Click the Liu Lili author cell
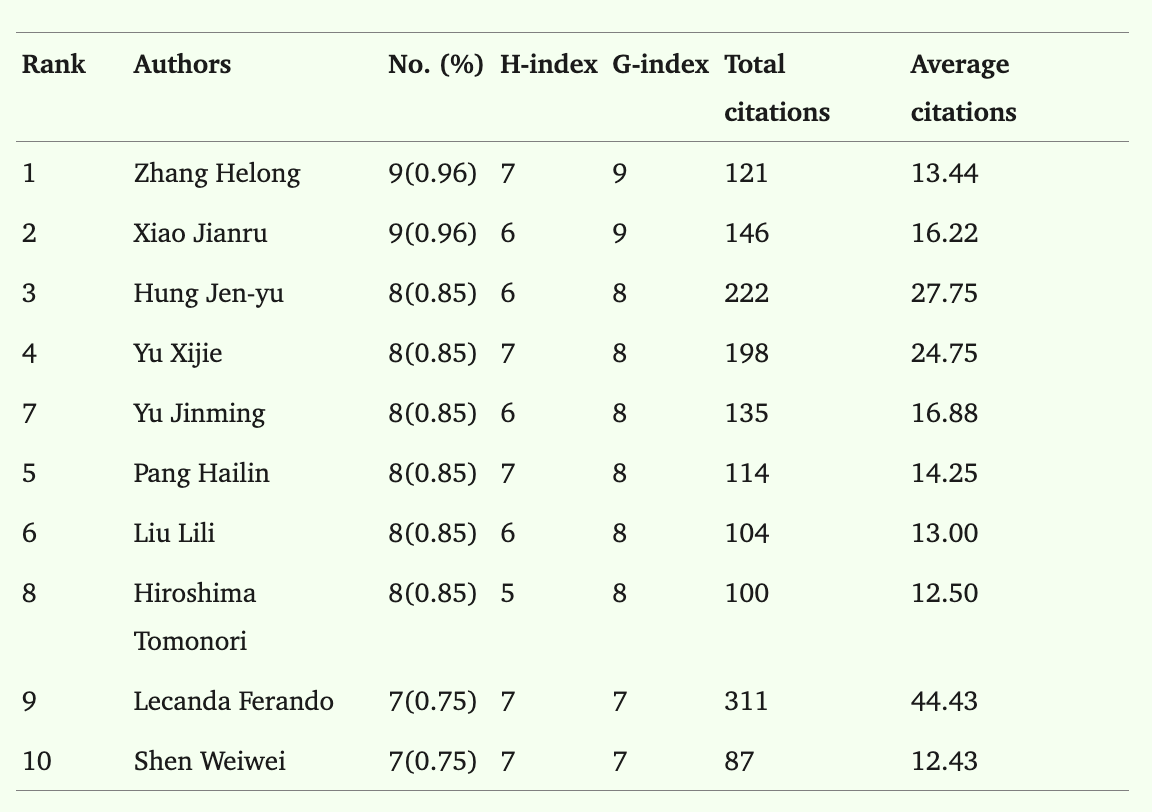This screenshot has height=812, width=1152. tap(174, 533)
